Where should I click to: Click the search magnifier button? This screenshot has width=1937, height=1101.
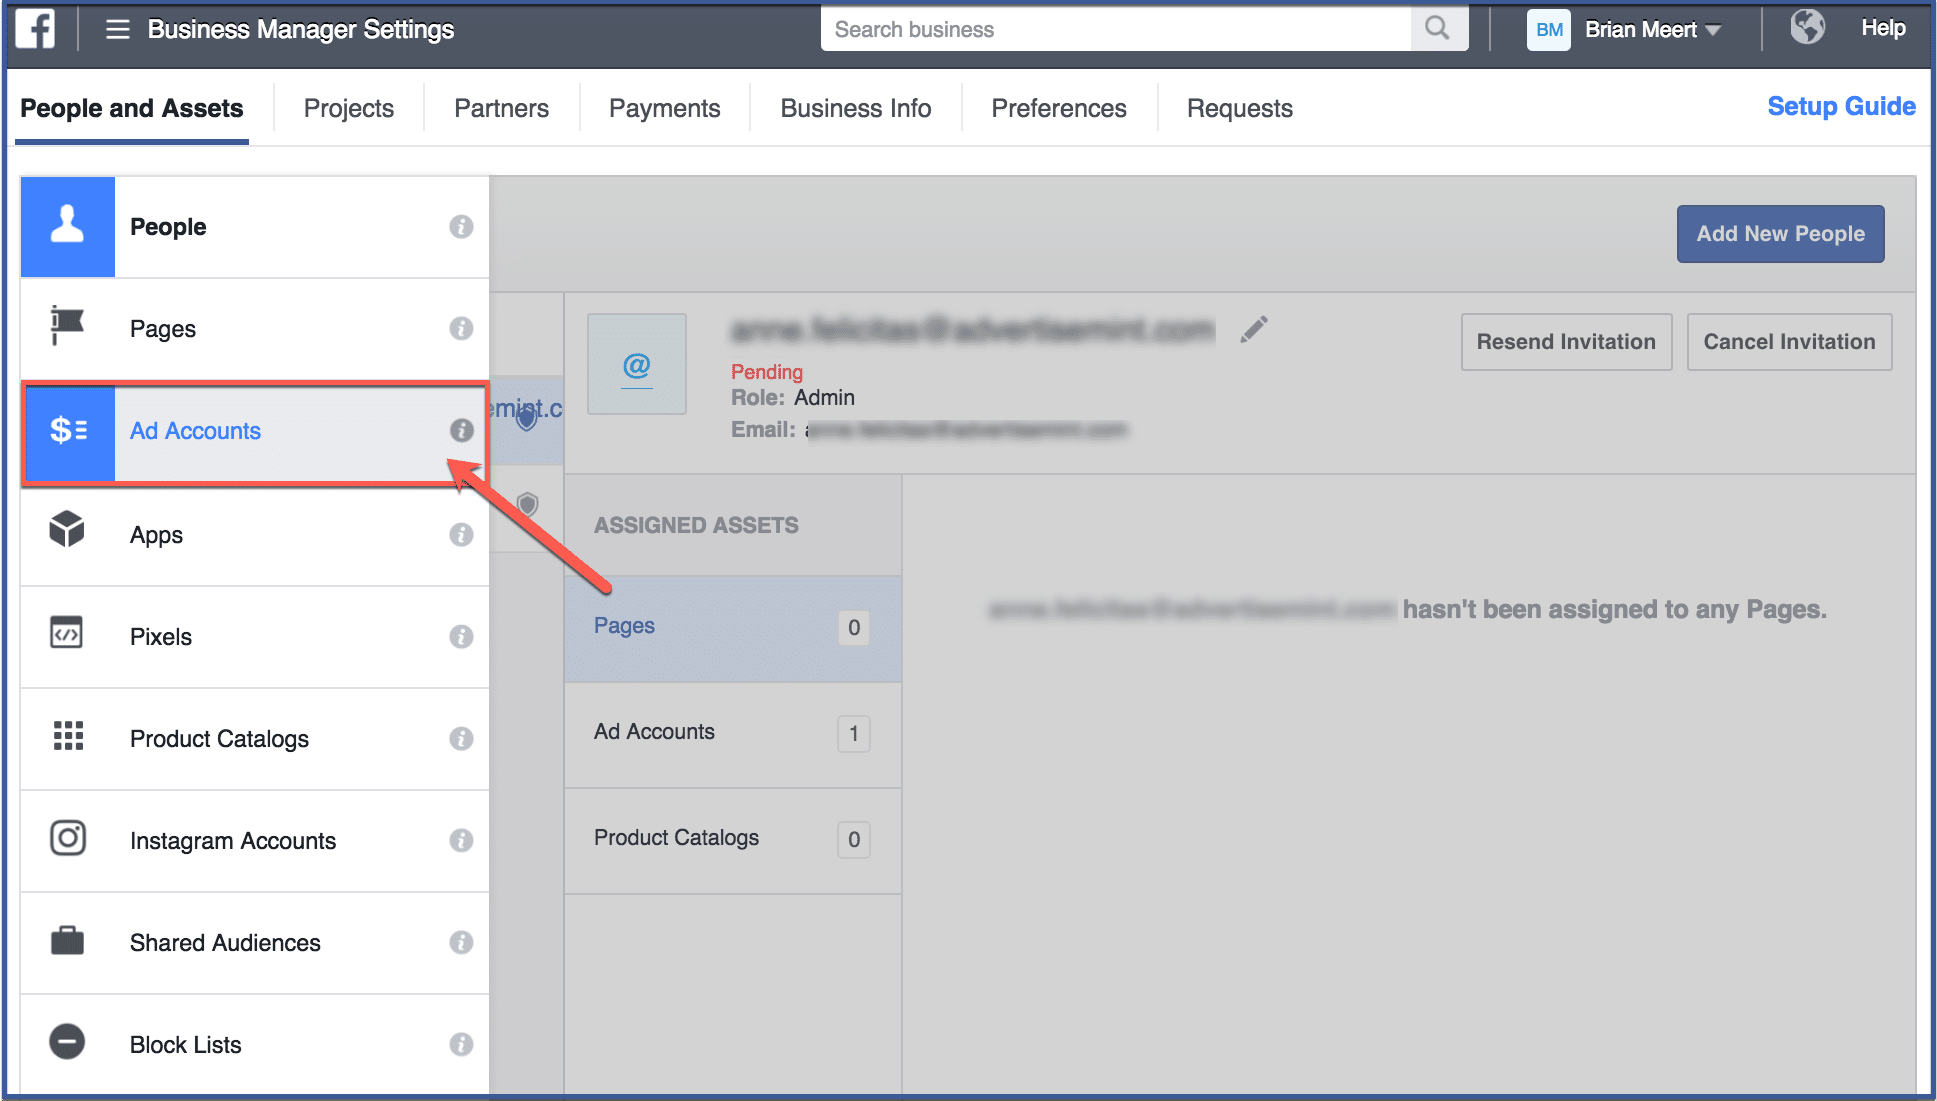(x=1438, y=29)
